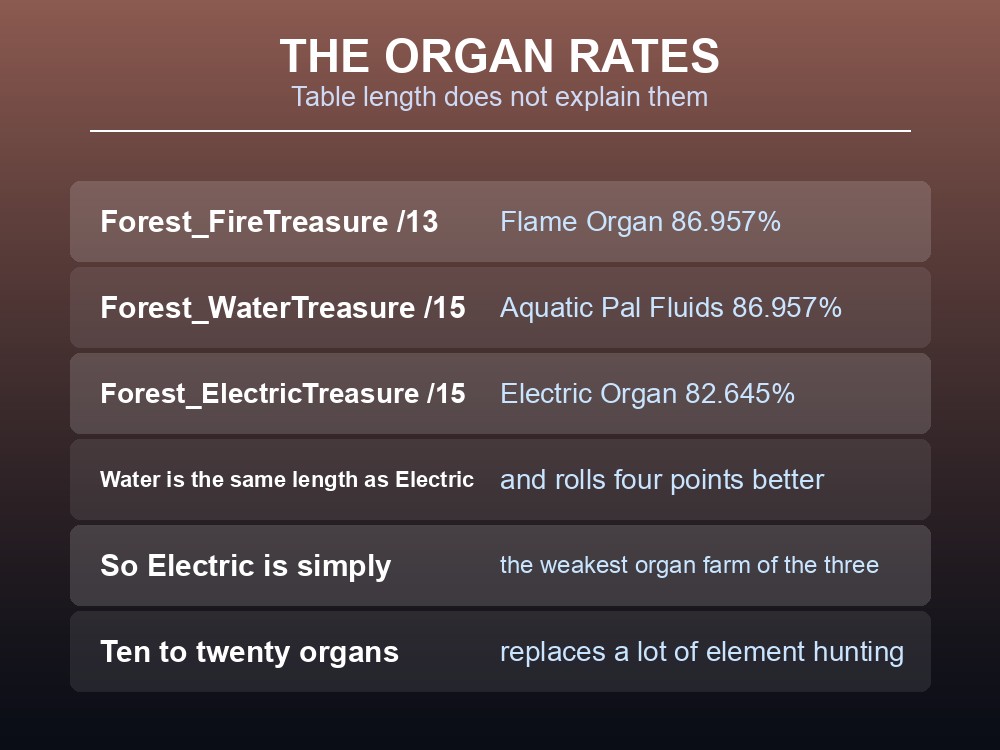Viewport: 1000px width, 750px height.
Task: Select 'and rolls four points better' text
Action: [x=662, y=480]
